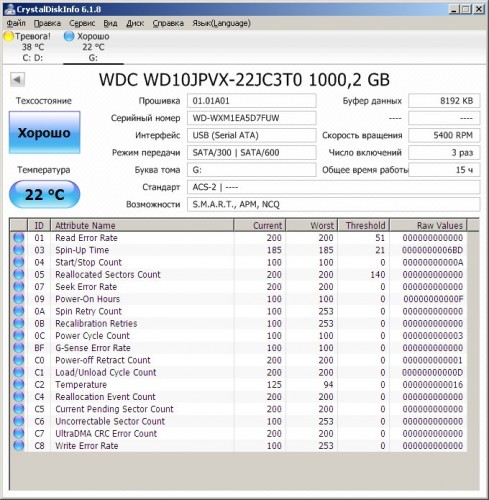This screenshot has width=489, height=500.
Task: Click the previous disk arrow icon
Action: (17, 80)
